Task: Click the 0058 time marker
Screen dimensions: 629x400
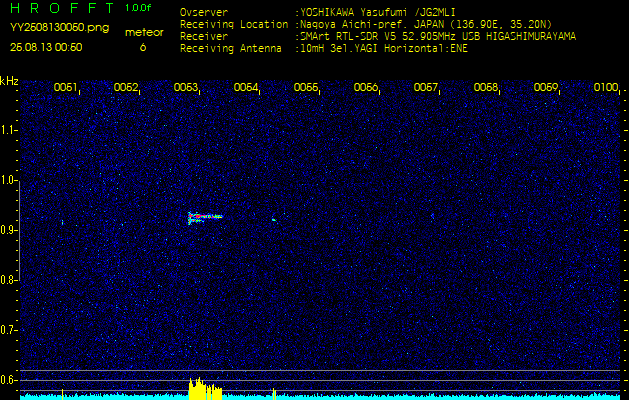Action: 485,87
